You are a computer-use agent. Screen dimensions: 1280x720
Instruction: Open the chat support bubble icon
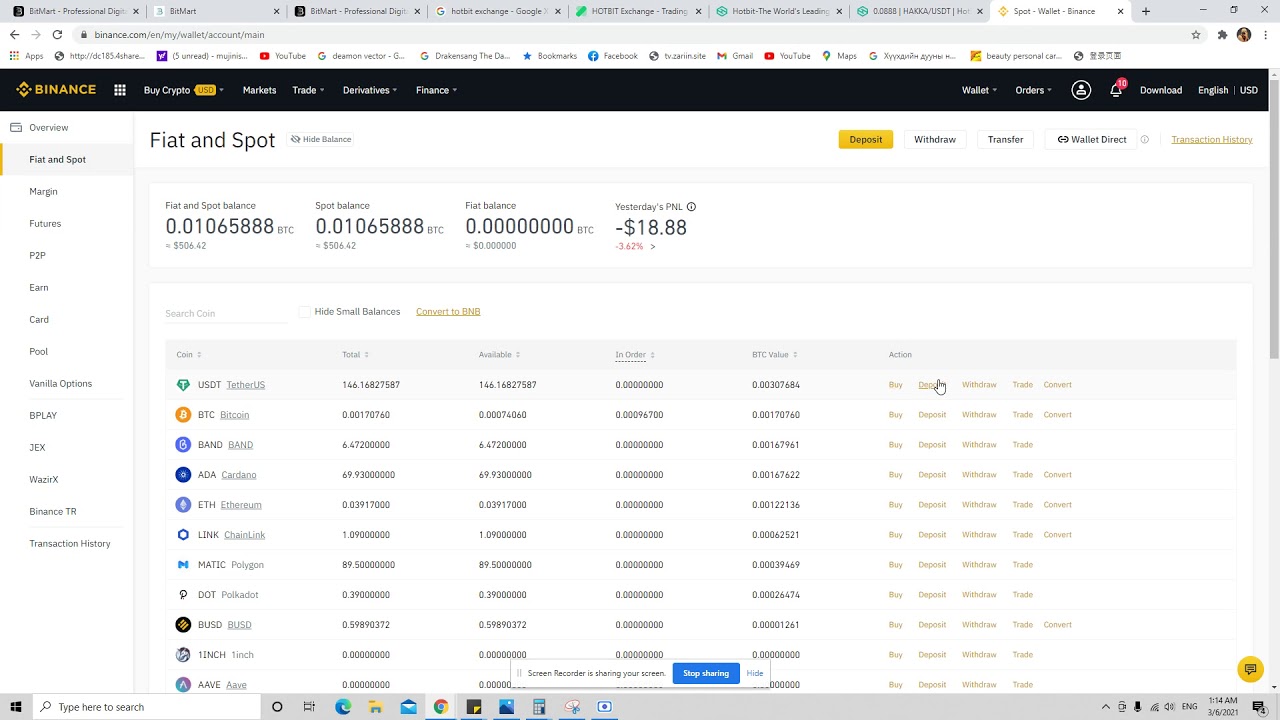coord(1249,669)
